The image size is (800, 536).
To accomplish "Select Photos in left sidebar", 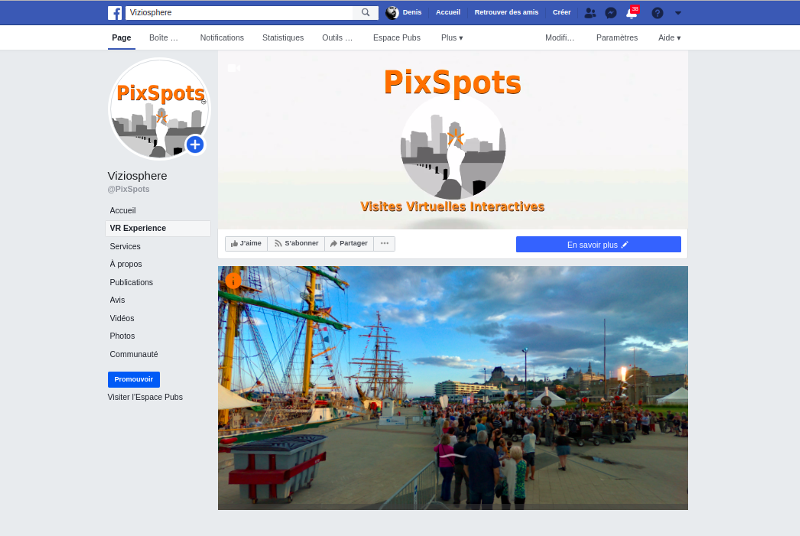I will click(x=122, y=336).
